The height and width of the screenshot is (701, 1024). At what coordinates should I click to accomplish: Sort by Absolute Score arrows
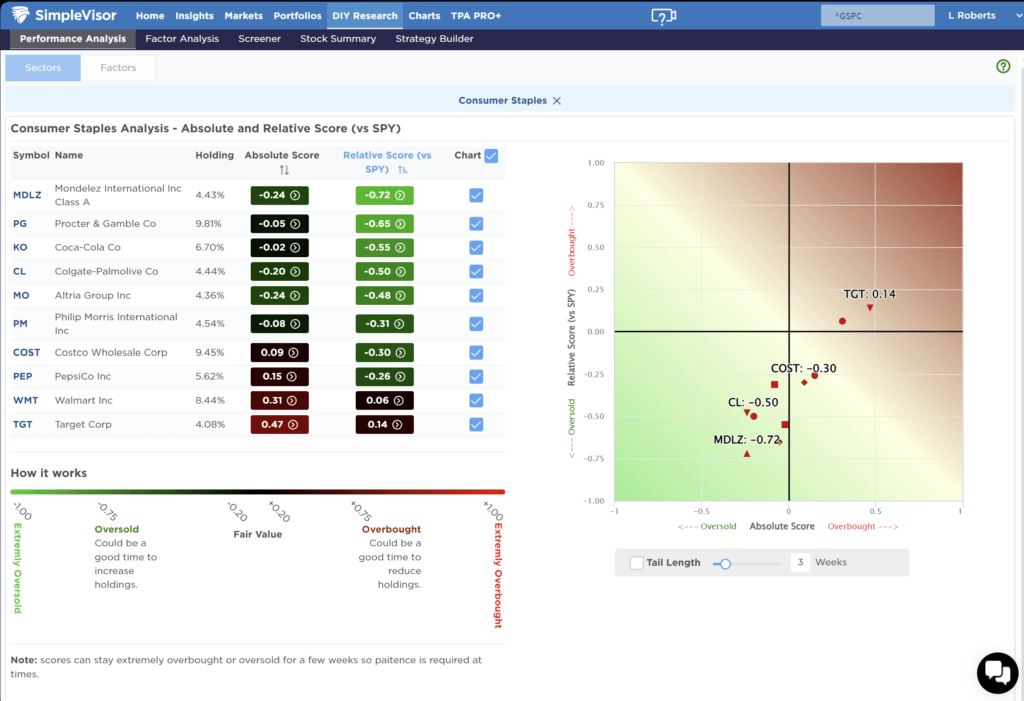tap(283, 171)
